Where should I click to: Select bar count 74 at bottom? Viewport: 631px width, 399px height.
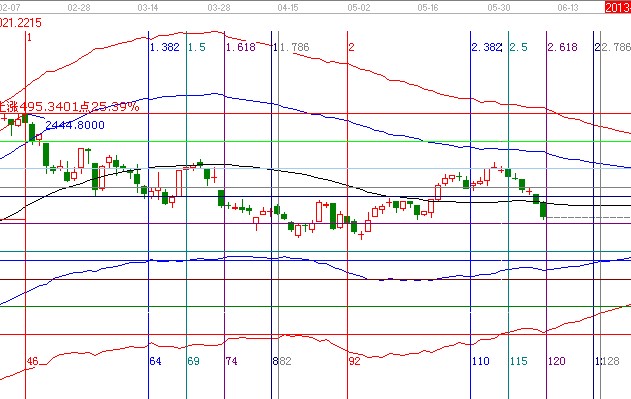(231, 361)
